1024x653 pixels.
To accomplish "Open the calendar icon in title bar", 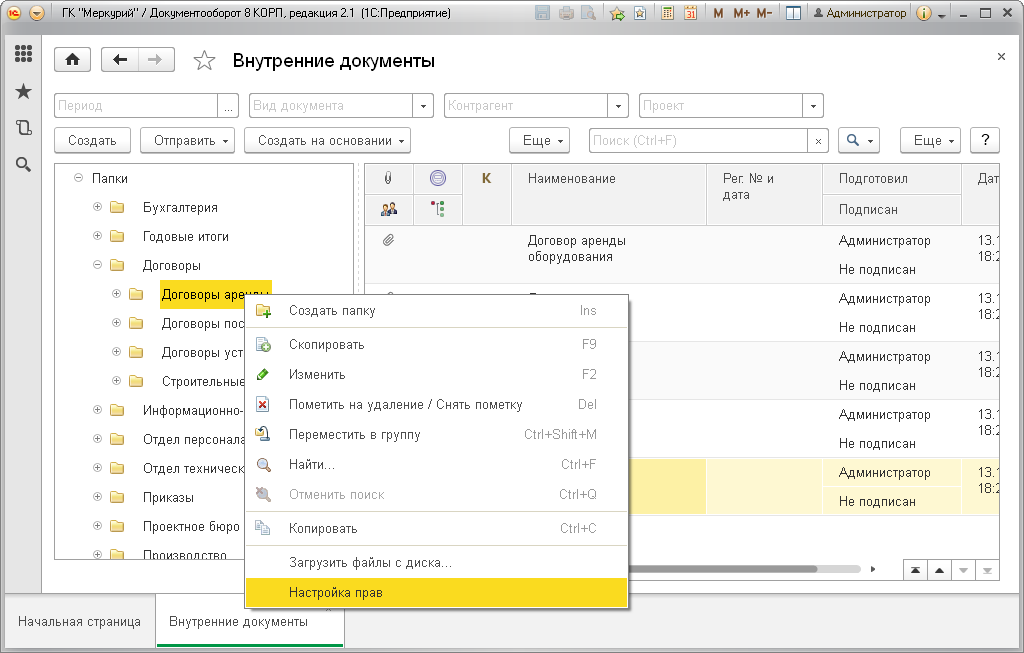I will (x=690, y=13).
